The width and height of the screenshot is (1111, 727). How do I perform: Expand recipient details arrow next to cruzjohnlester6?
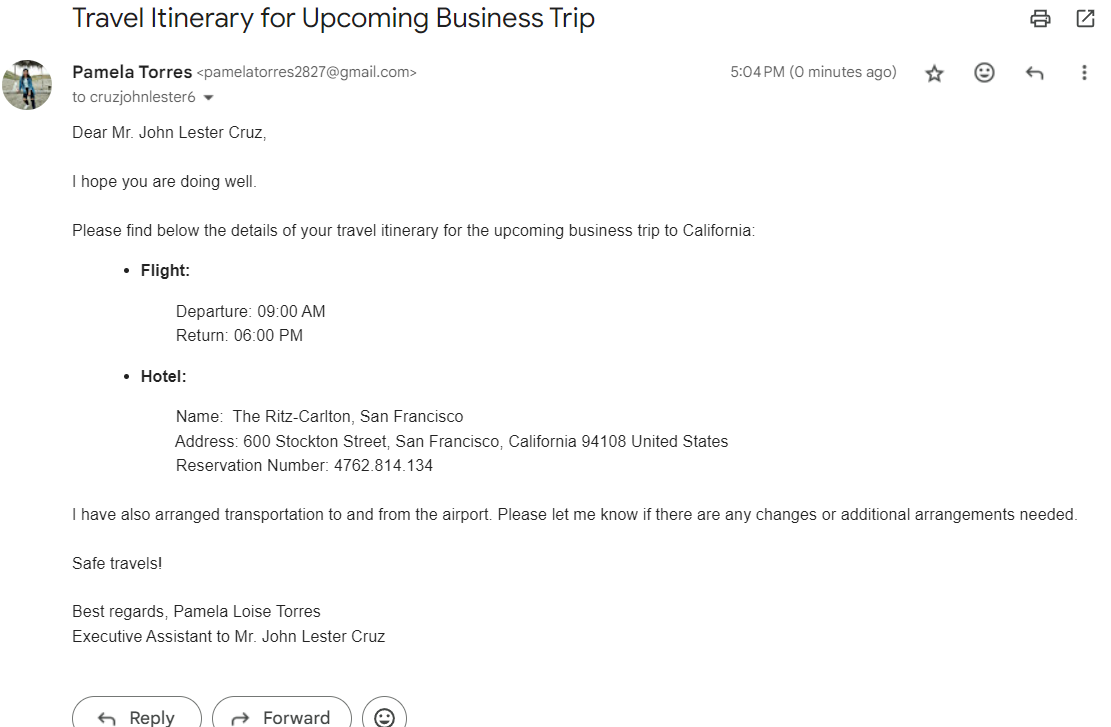tap(208, 98)
